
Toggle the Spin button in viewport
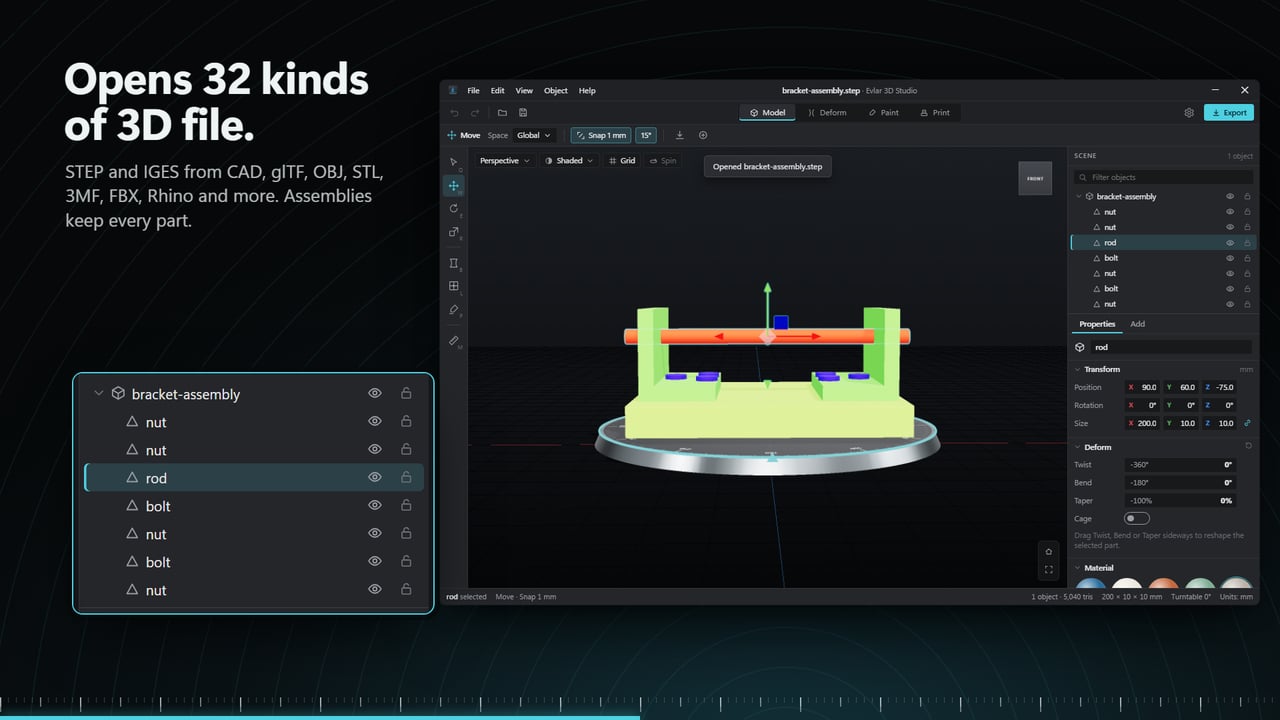pos(663,160)
